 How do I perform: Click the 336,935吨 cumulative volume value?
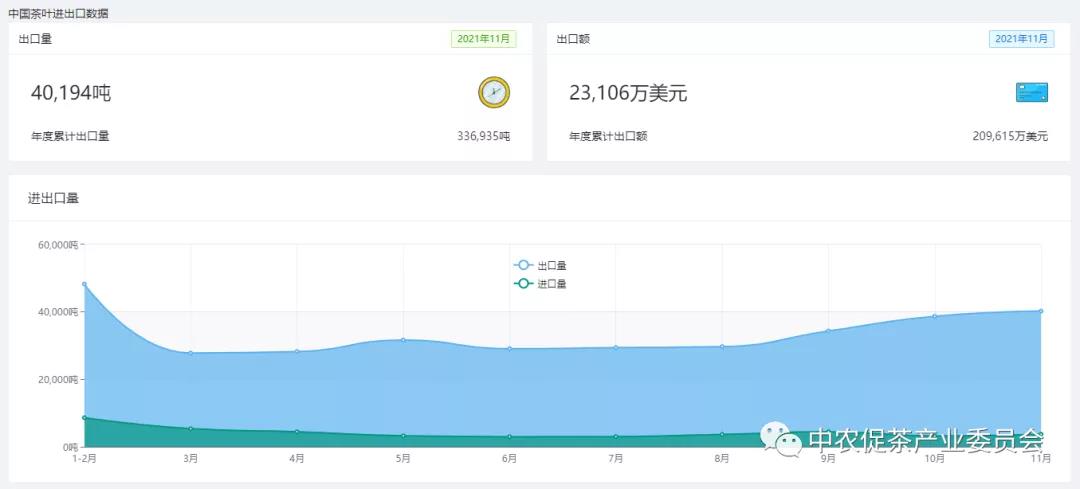pos(484,136)
